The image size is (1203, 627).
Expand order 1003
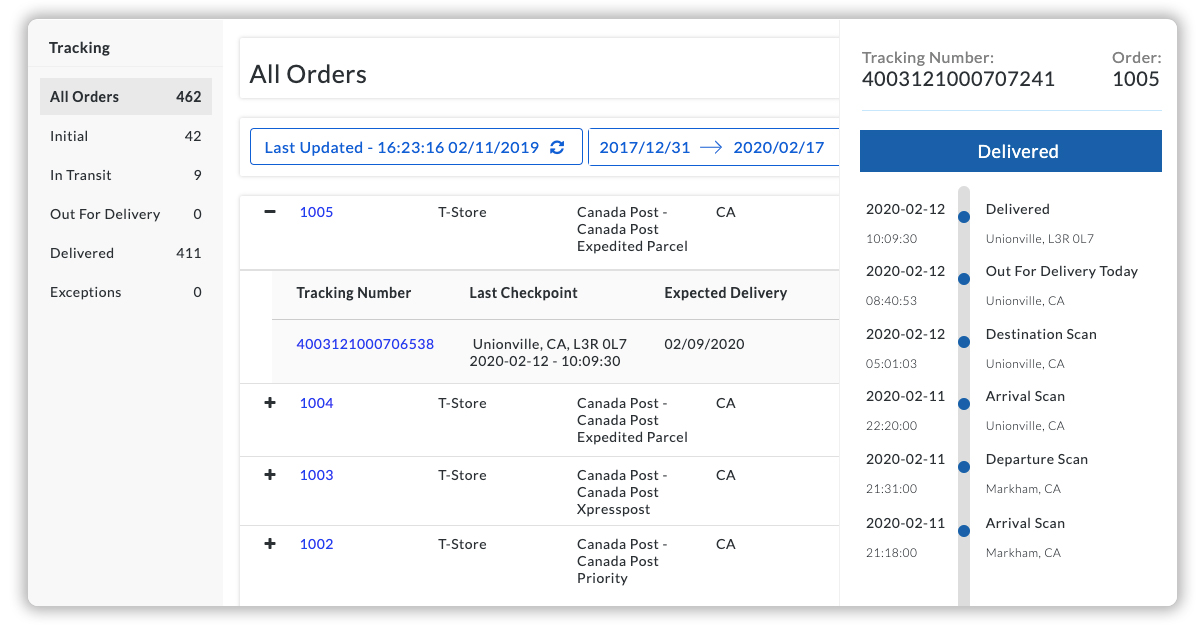269,475
